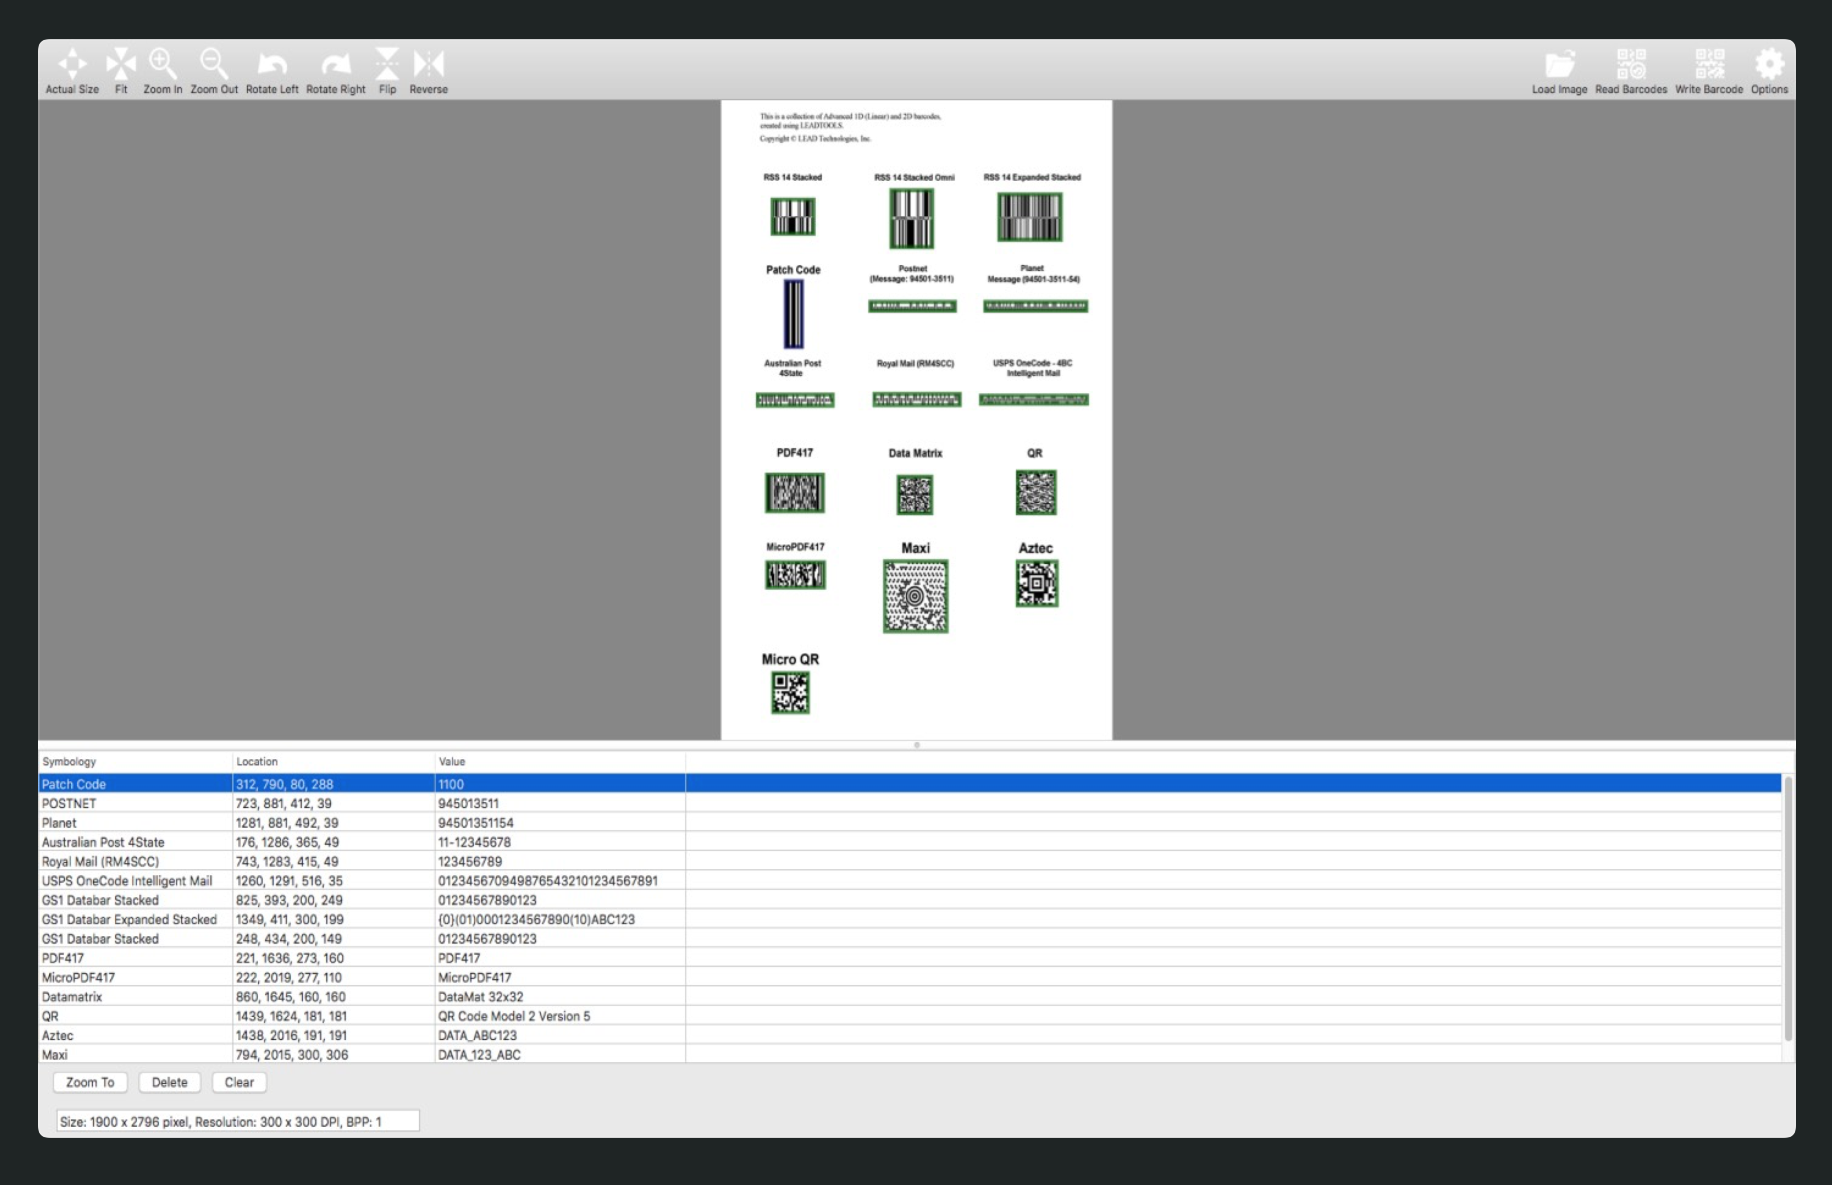
Task: Click the Actual Size toolbar icon
Action: (72, 64)
